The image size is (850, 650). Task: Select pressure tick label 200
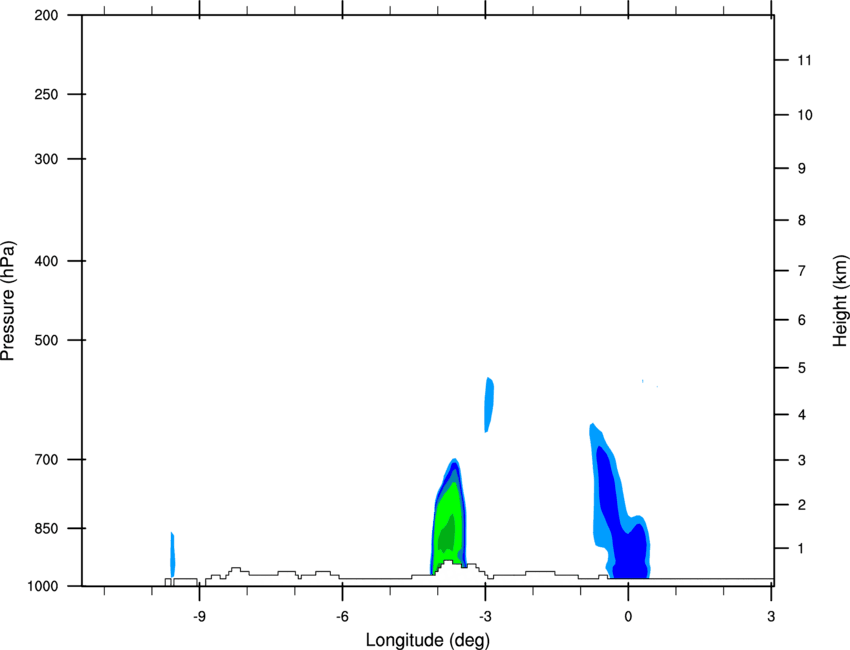click(46, 15)
